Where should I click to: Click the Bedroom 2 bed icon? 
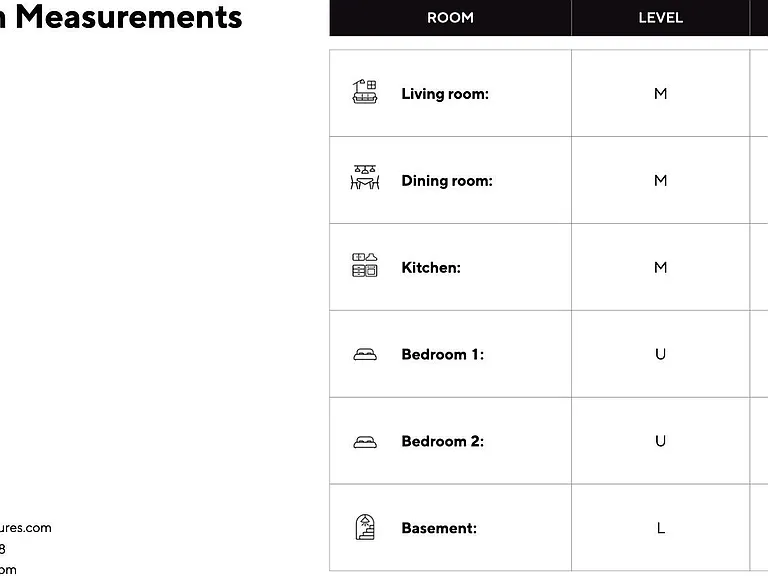point(365,442)
